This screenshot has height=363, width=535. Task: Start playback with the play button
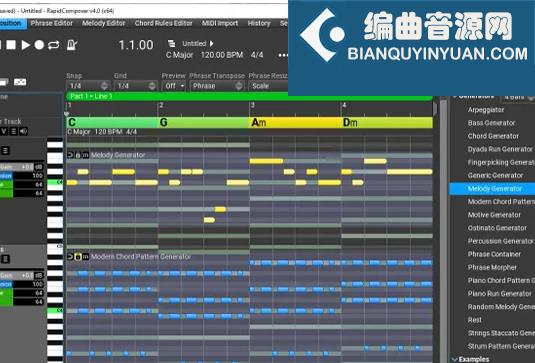point(25,45)
